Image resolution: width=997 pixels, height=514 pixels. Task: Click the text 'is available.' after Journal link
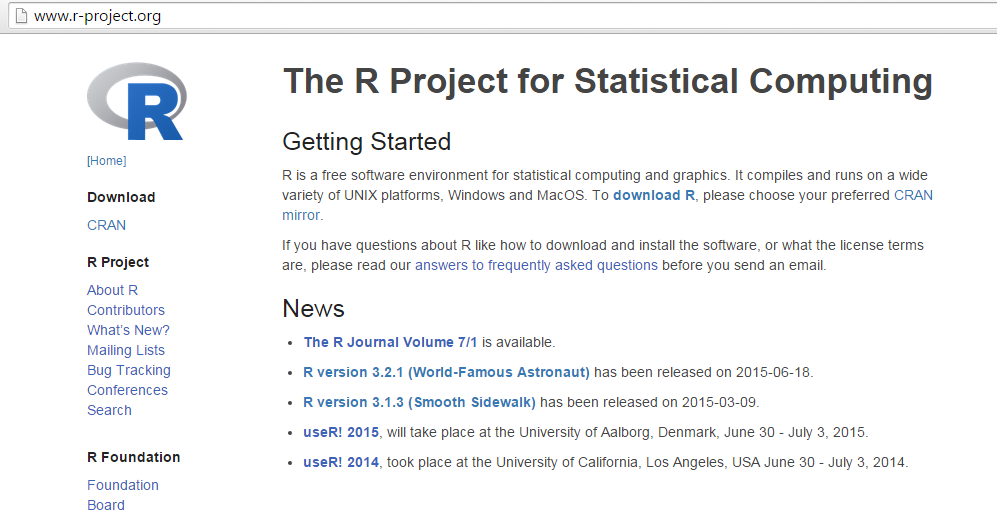click(x=518, y=342)
